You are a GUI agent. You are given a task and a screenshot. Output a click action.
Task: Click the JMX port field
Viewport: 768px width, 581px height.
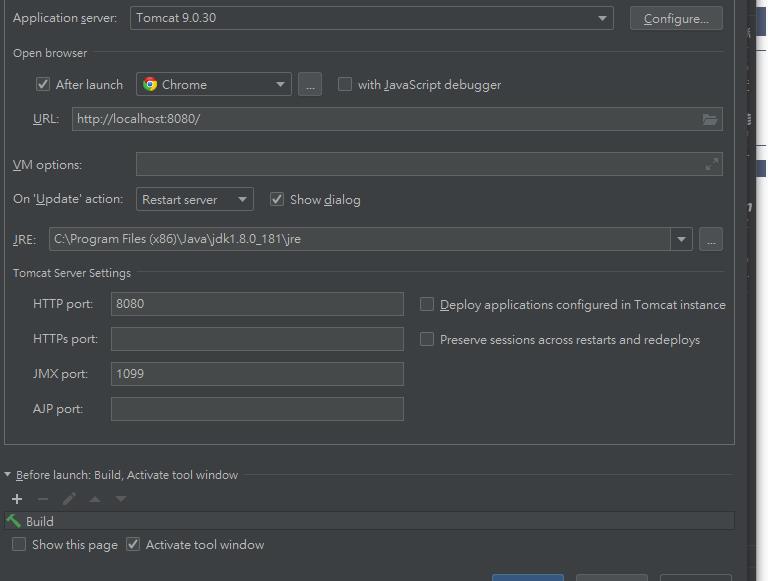click(x=258, y=374)
